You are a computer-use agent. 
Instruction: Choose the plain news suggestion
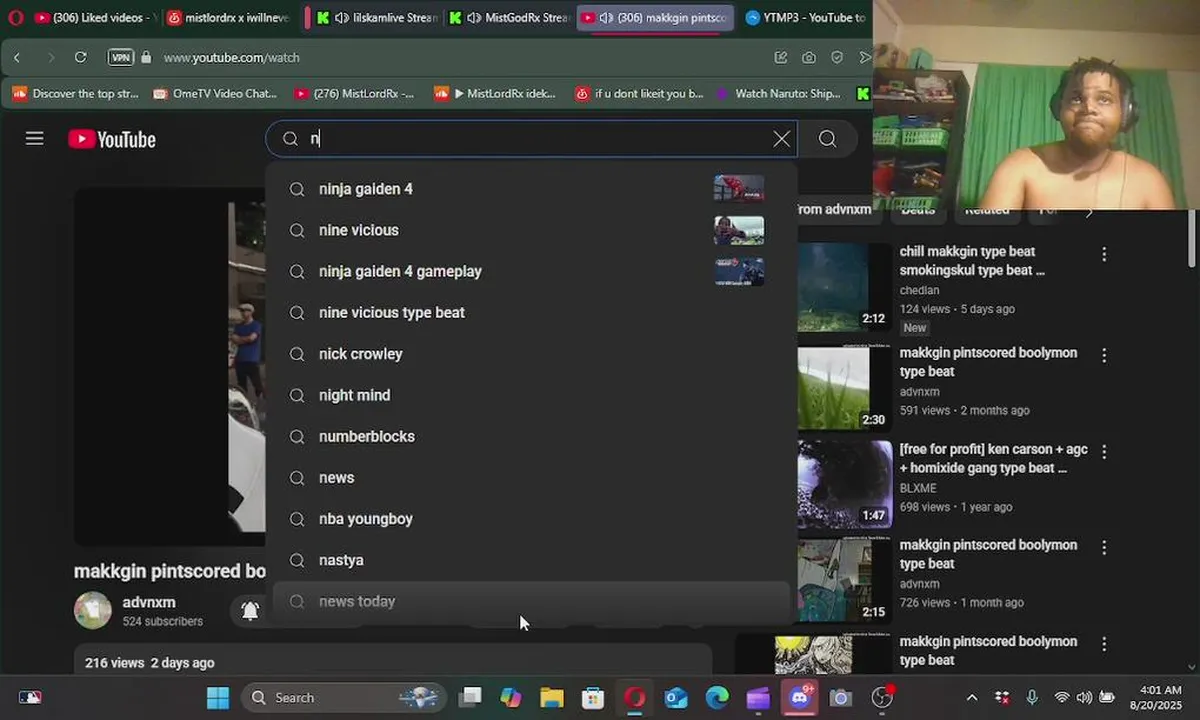pyautogui.click(x=530, y=478)
